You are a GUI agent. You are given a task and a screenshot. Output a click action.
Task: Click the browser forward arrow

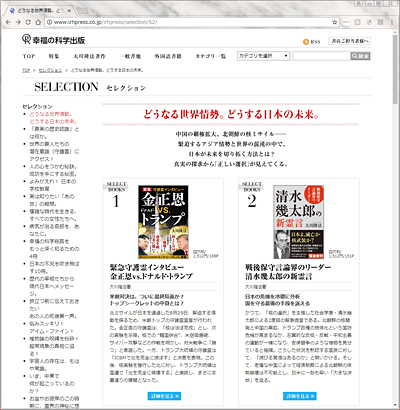coord(18,22)
